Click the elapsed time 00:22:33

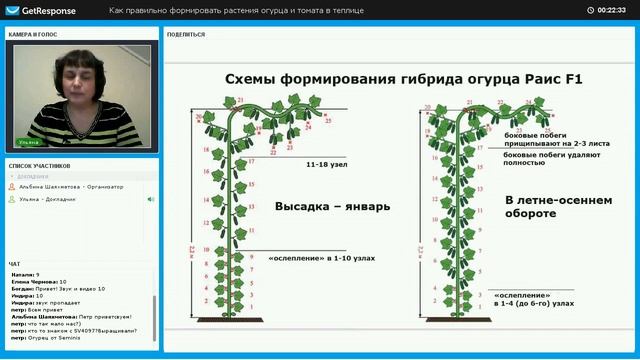click(x=611, y=10)
